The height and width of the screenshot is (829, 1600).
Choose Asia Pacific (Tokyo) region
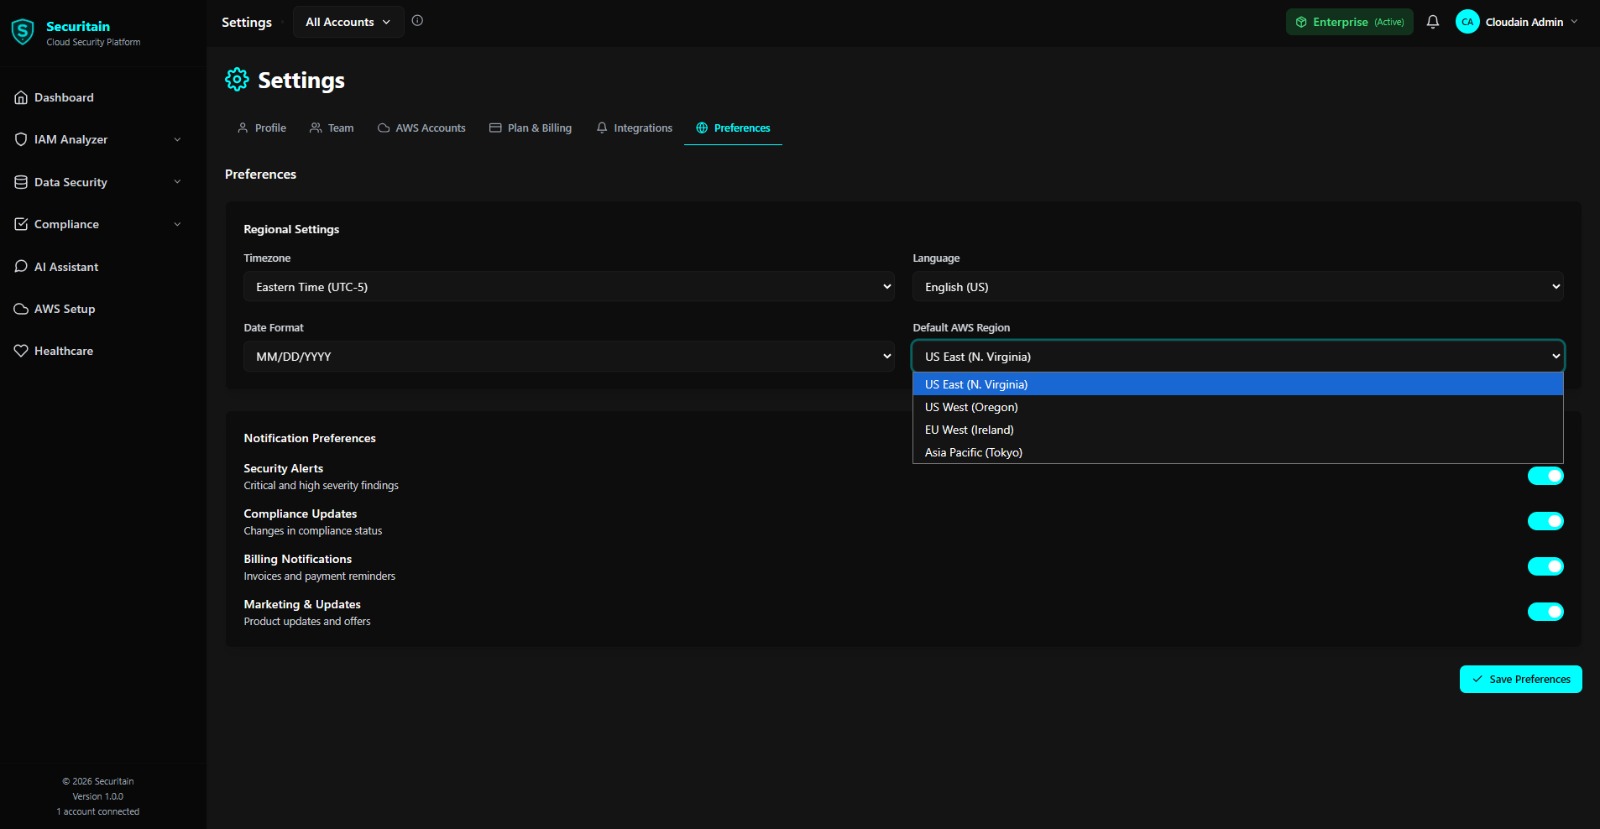(x=1238, y=452)
